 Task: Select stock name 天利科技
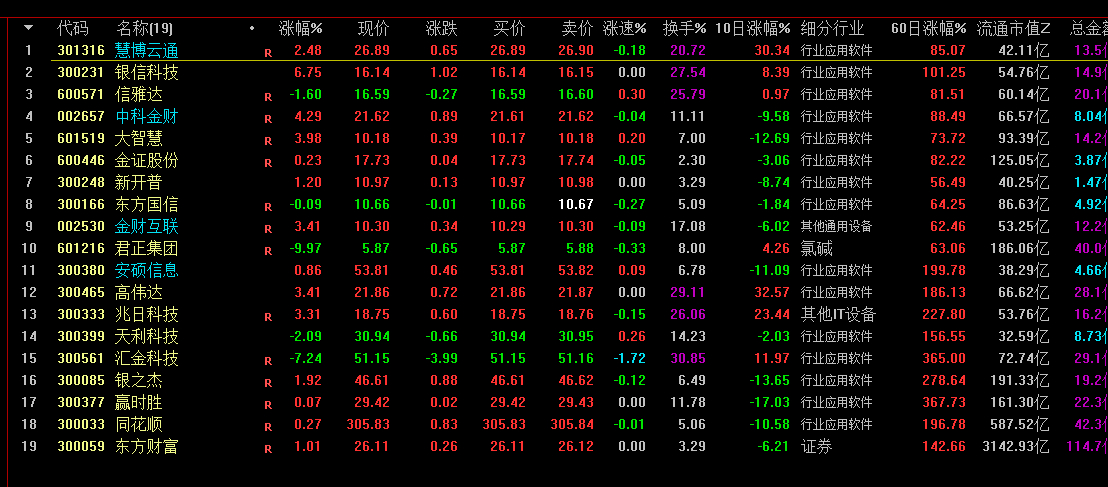146,336
